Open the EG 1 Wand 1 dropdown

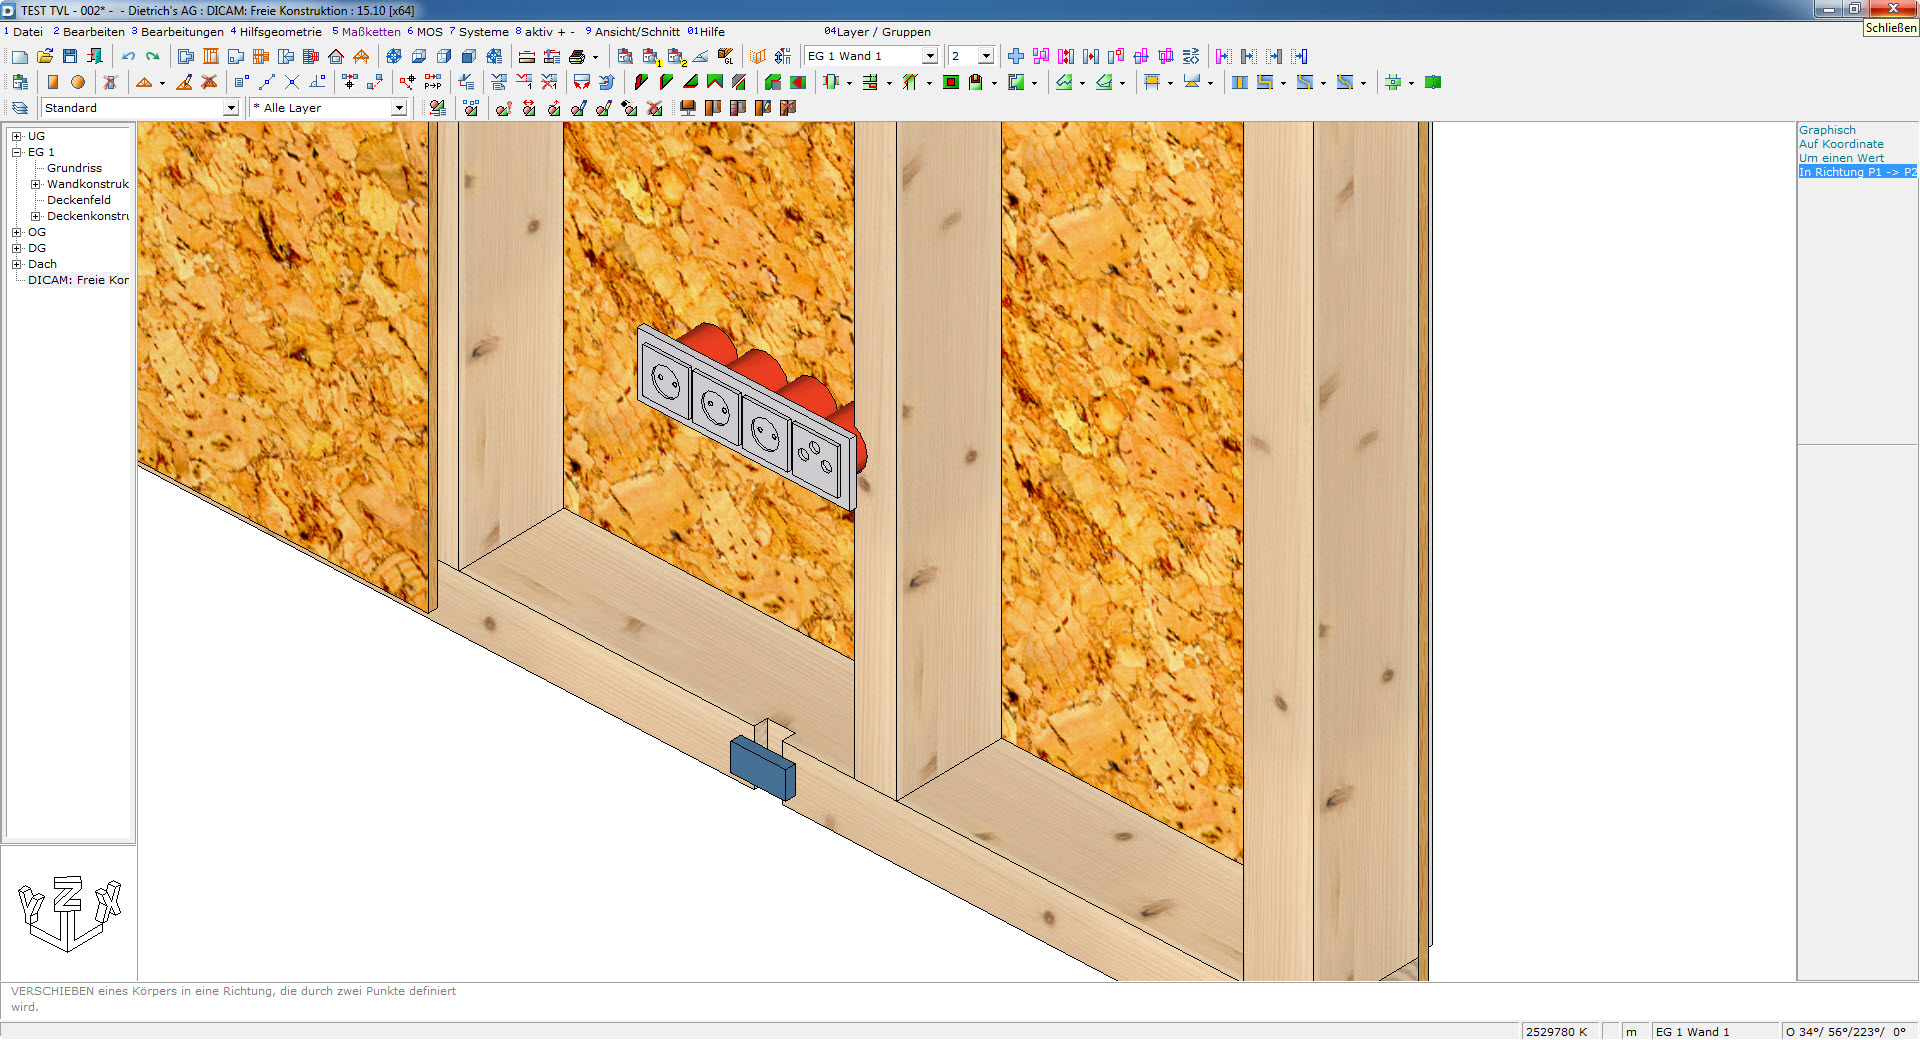click(930, 56)
